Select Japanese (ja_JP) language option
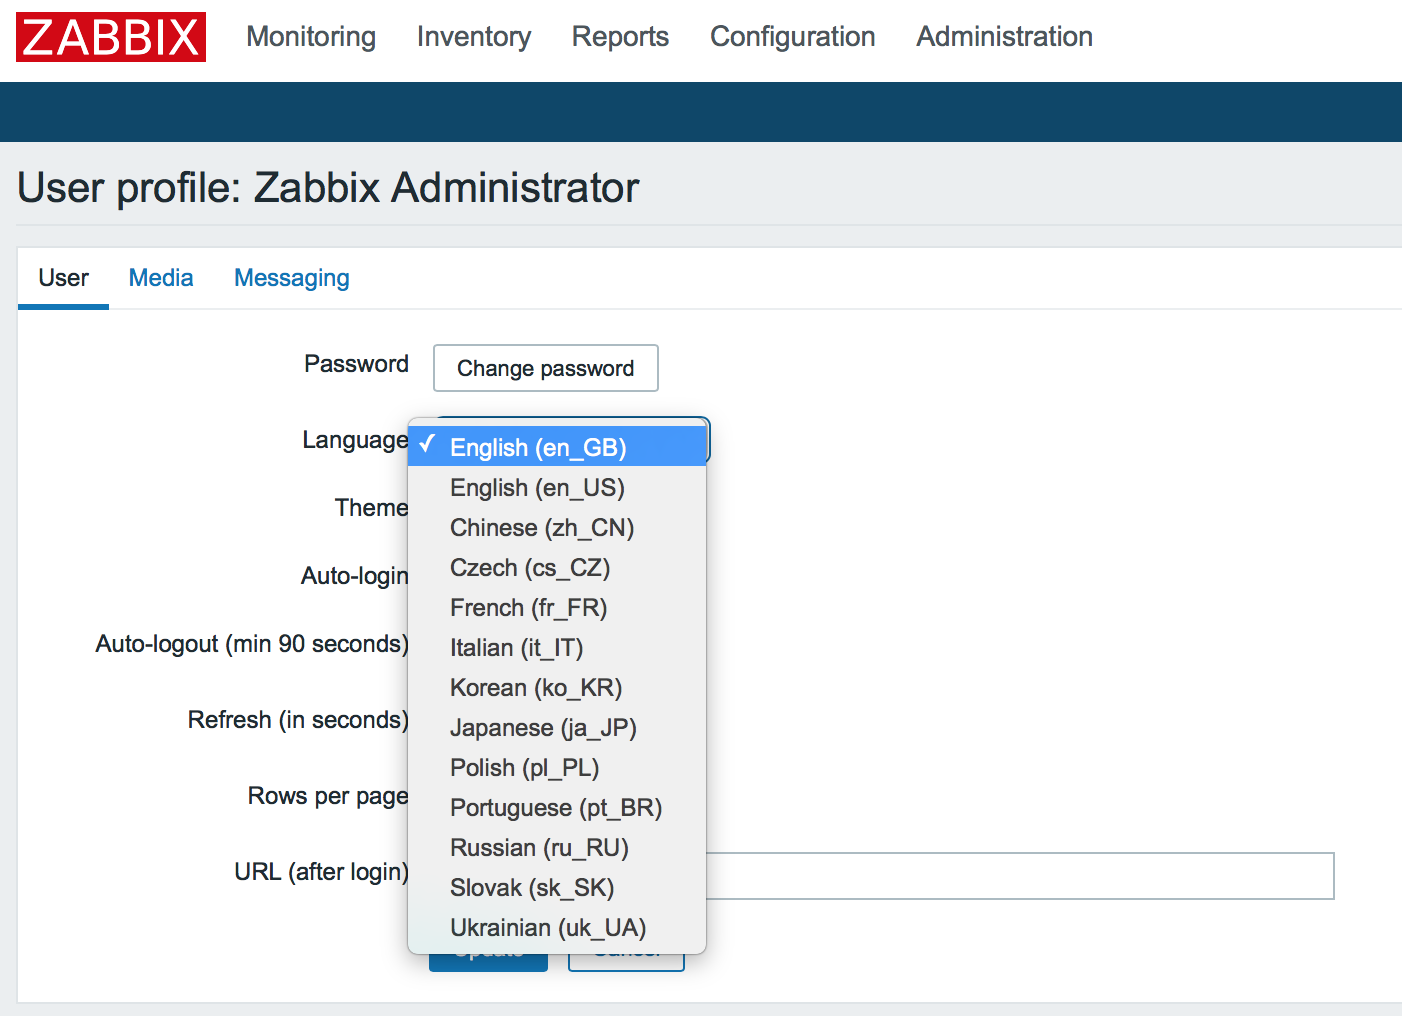Image resolution: width=1402 pixels, height=1016 pixels. 557,727
